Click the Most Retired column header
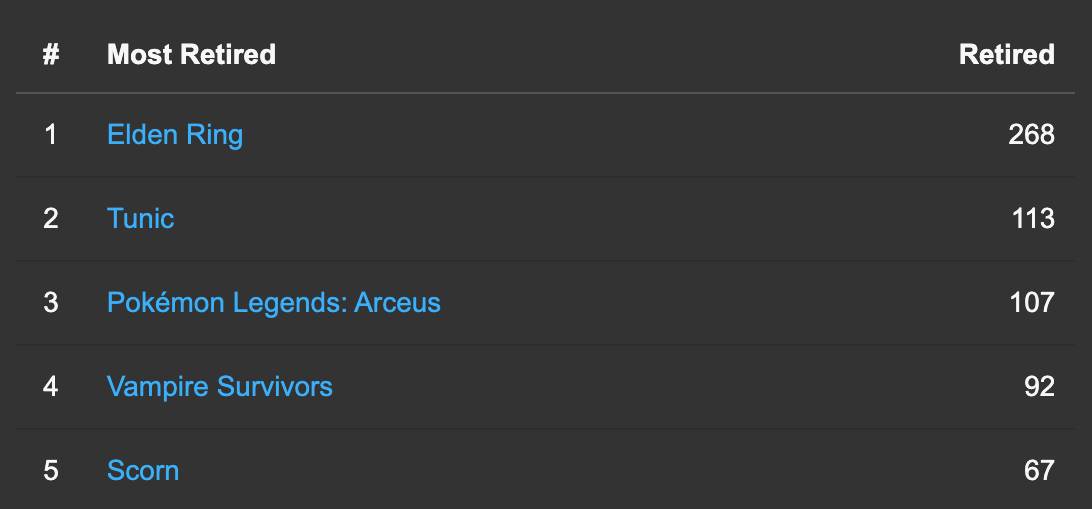This screenshot has height=509, width=1092. pos(191,54)
